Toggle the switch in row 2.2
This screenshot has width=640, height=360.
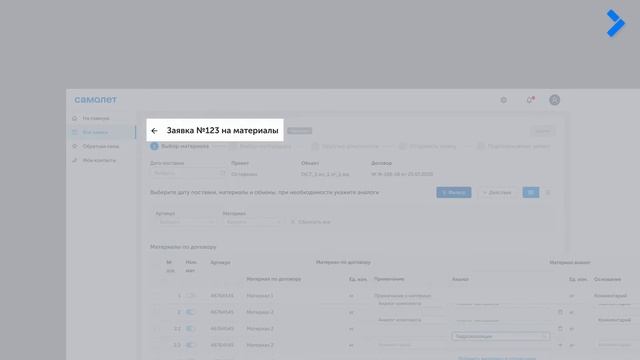click(190, 328)
